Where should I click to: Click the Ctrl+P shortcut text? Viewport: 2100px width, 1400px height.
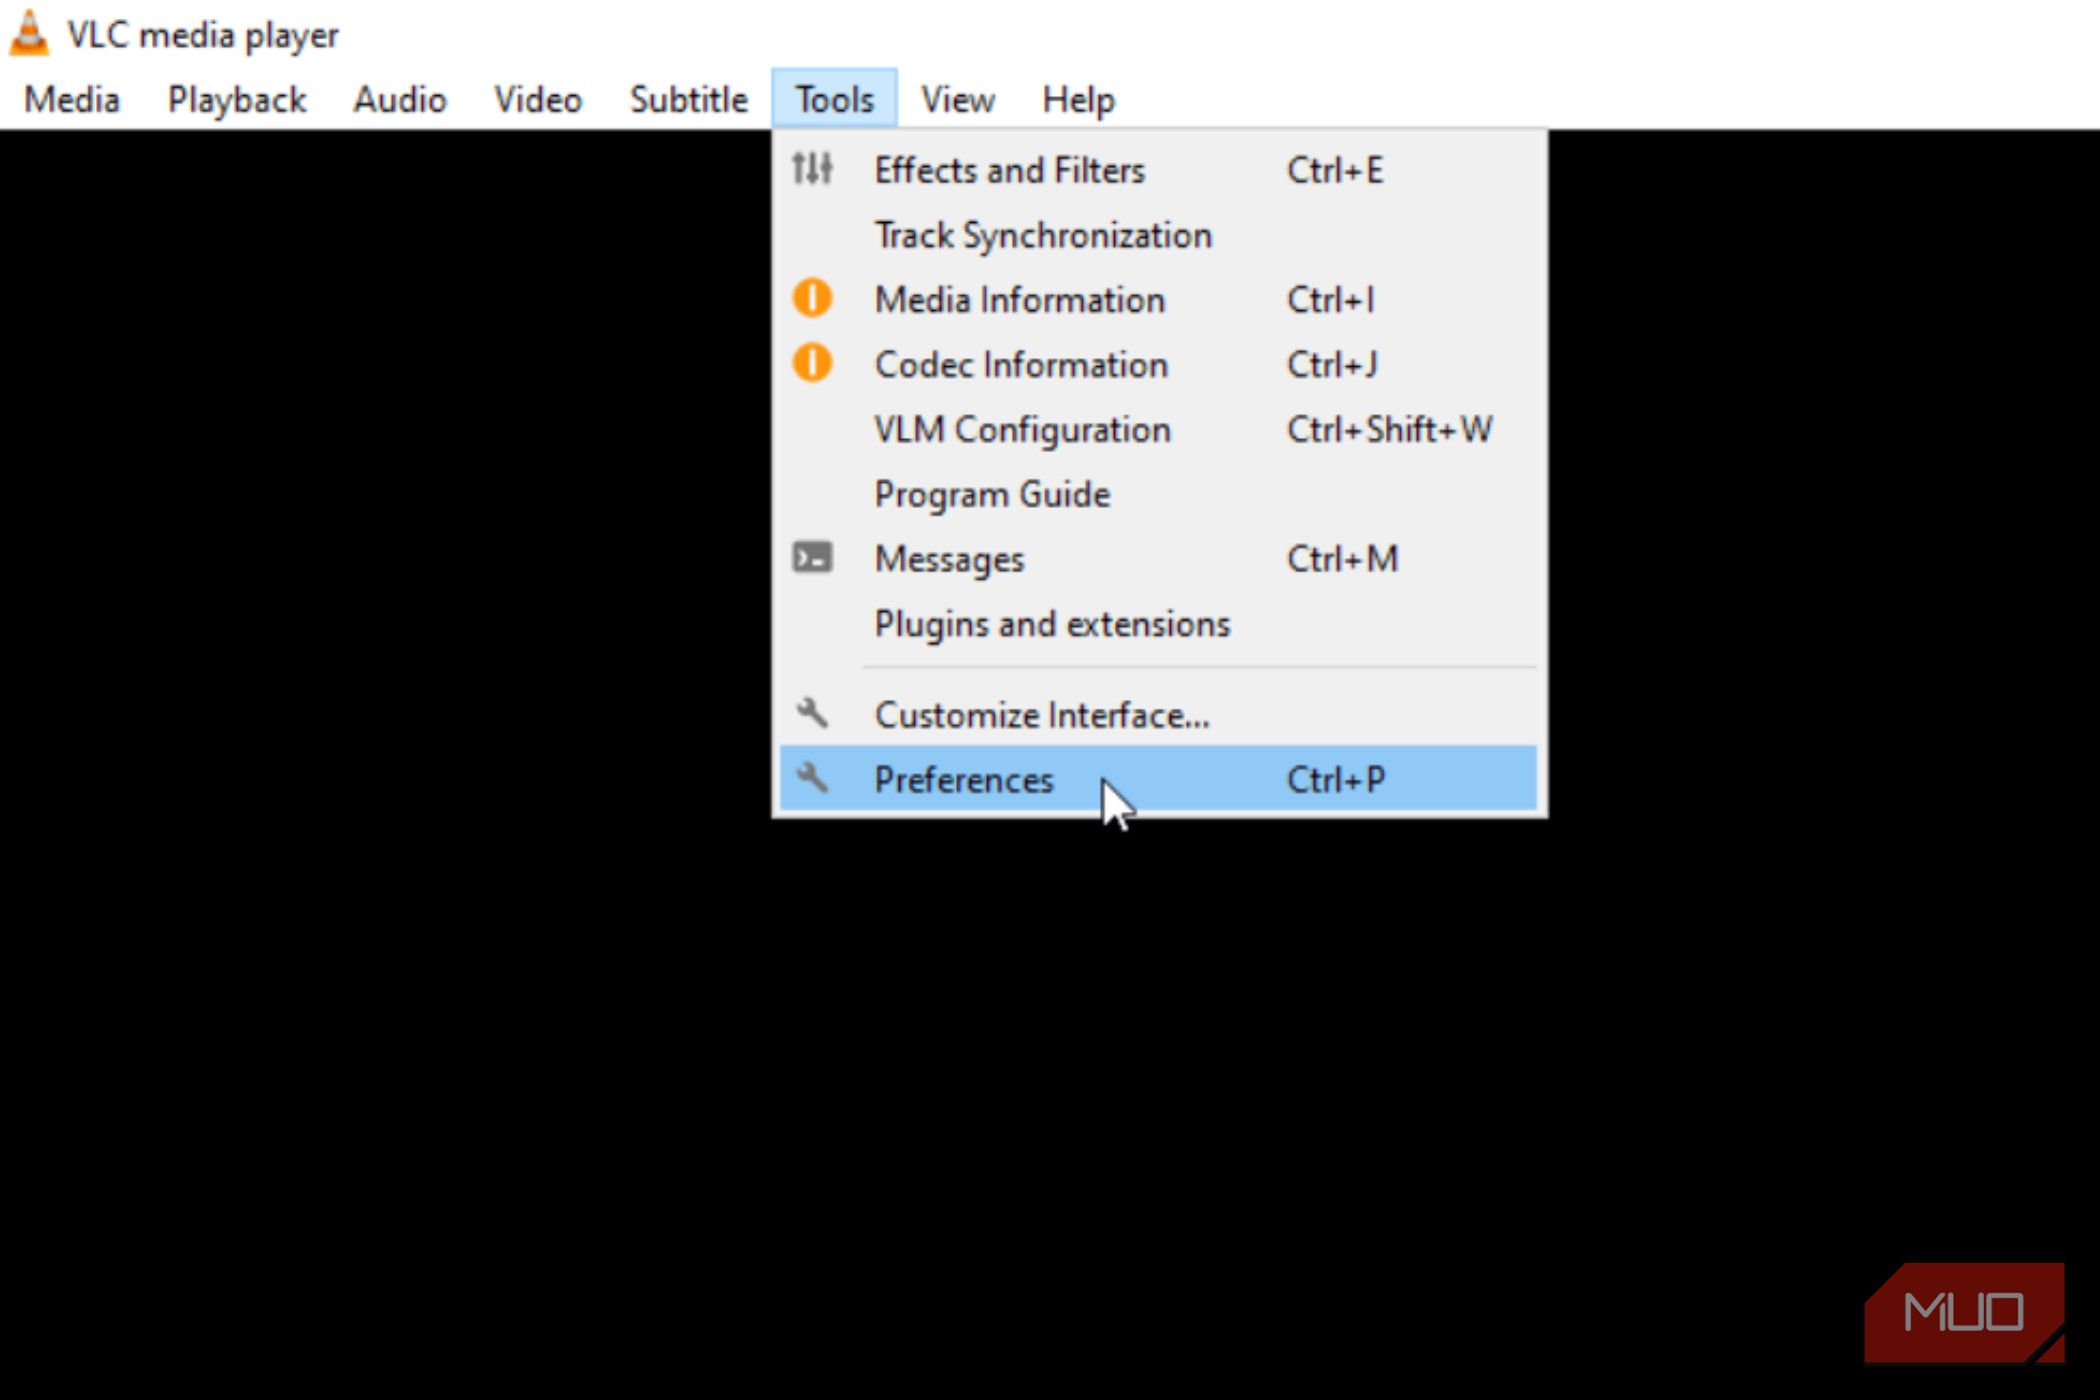1336,778
